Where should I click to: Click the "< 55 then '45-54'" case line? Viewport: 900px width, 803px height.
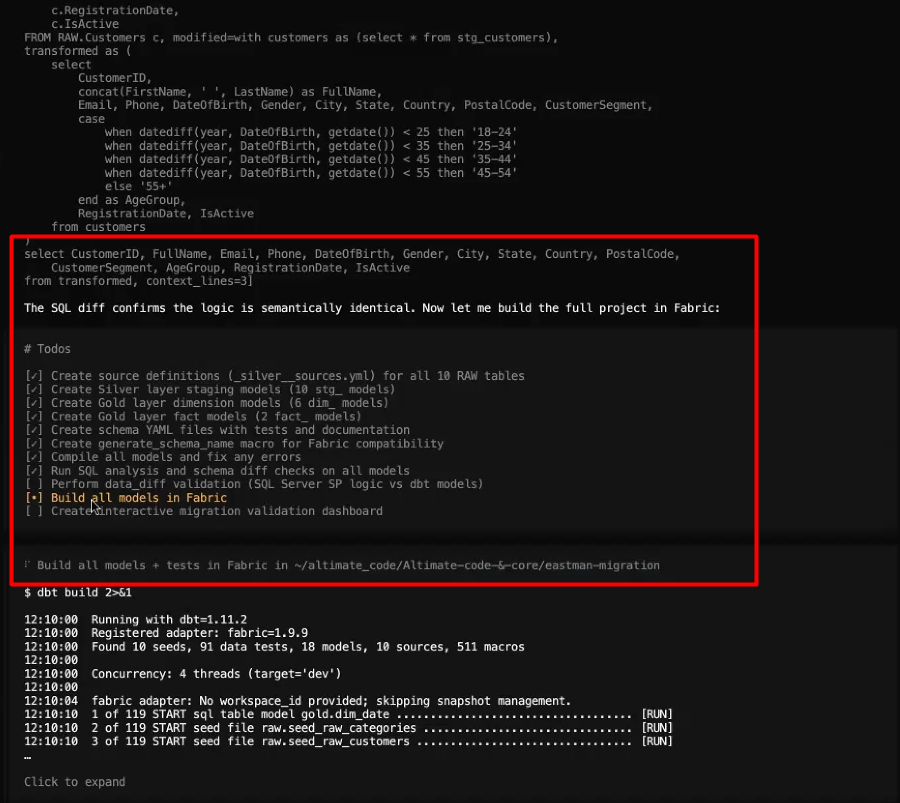(x=311, y=173)
